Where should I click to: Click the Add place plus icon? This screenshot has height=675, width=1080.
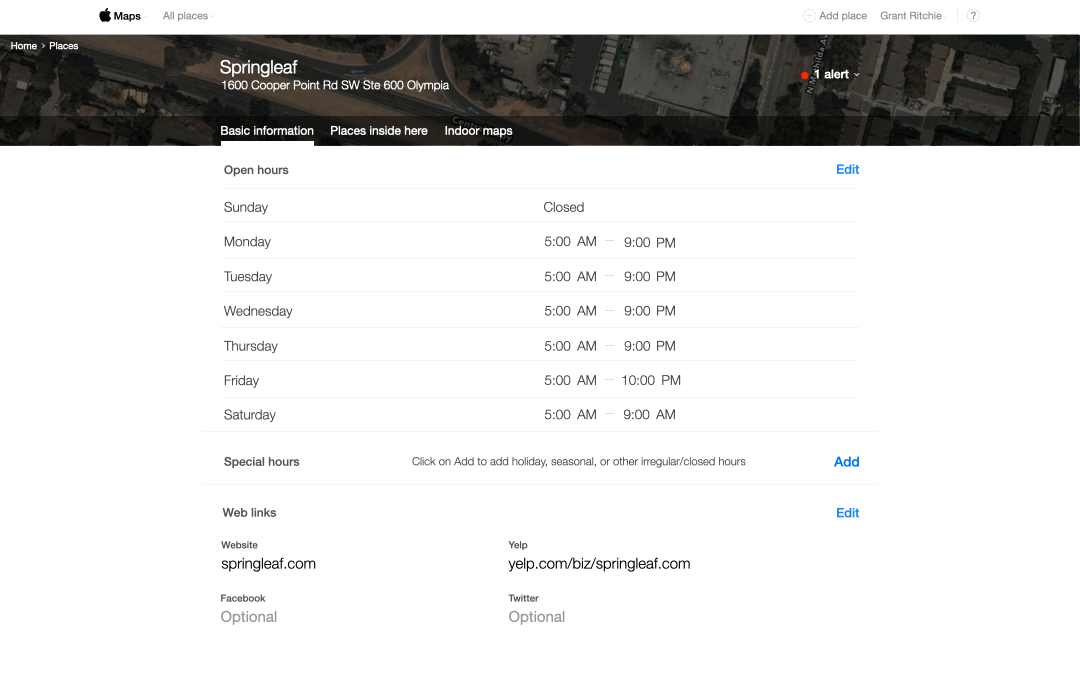tap(809, 16)
